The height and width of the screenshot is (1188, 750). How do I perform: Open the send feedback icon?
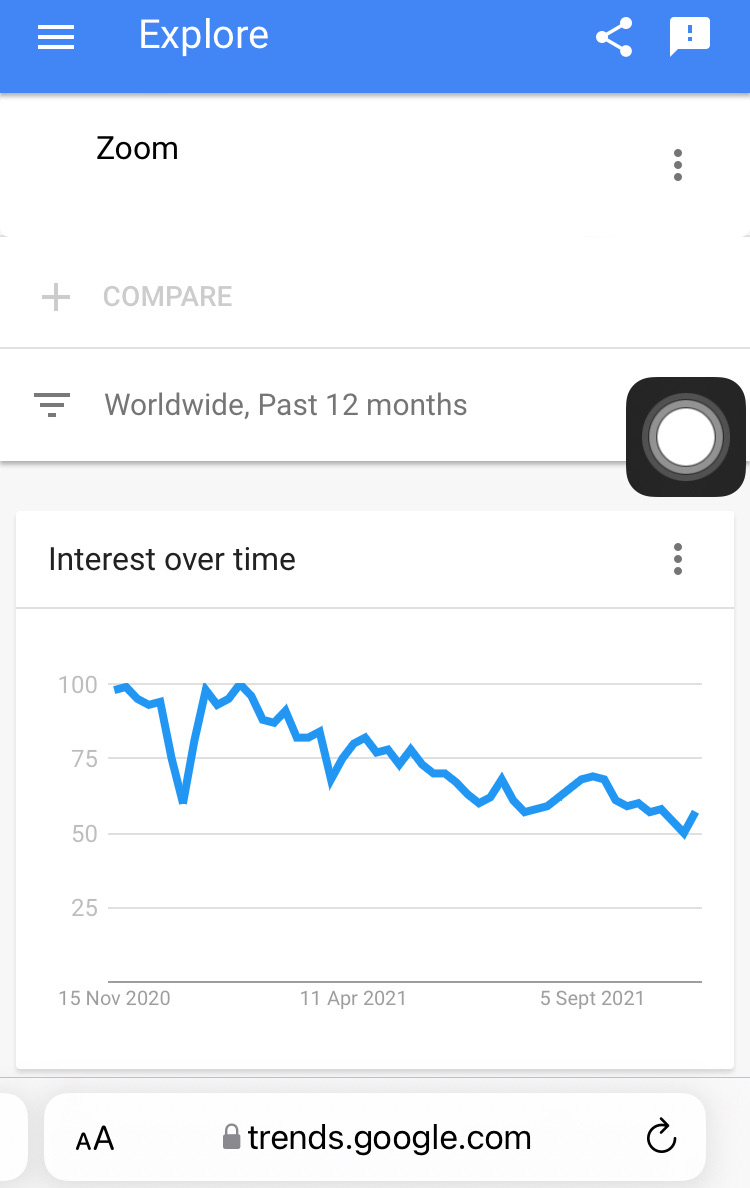689,37
